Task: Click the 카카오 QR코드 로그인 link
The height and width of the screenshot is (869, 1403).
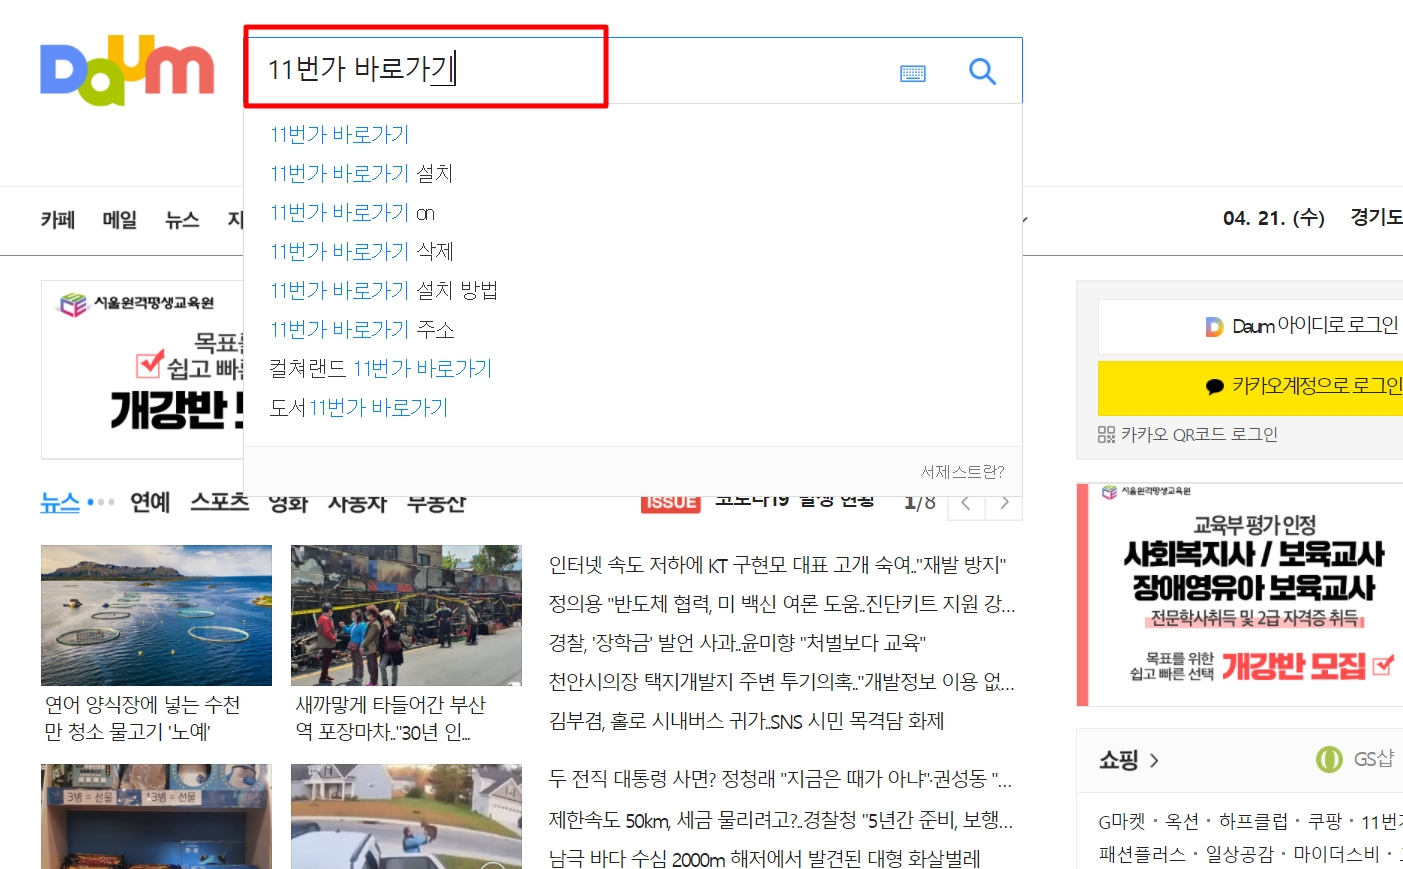Action: point(1199,434)
